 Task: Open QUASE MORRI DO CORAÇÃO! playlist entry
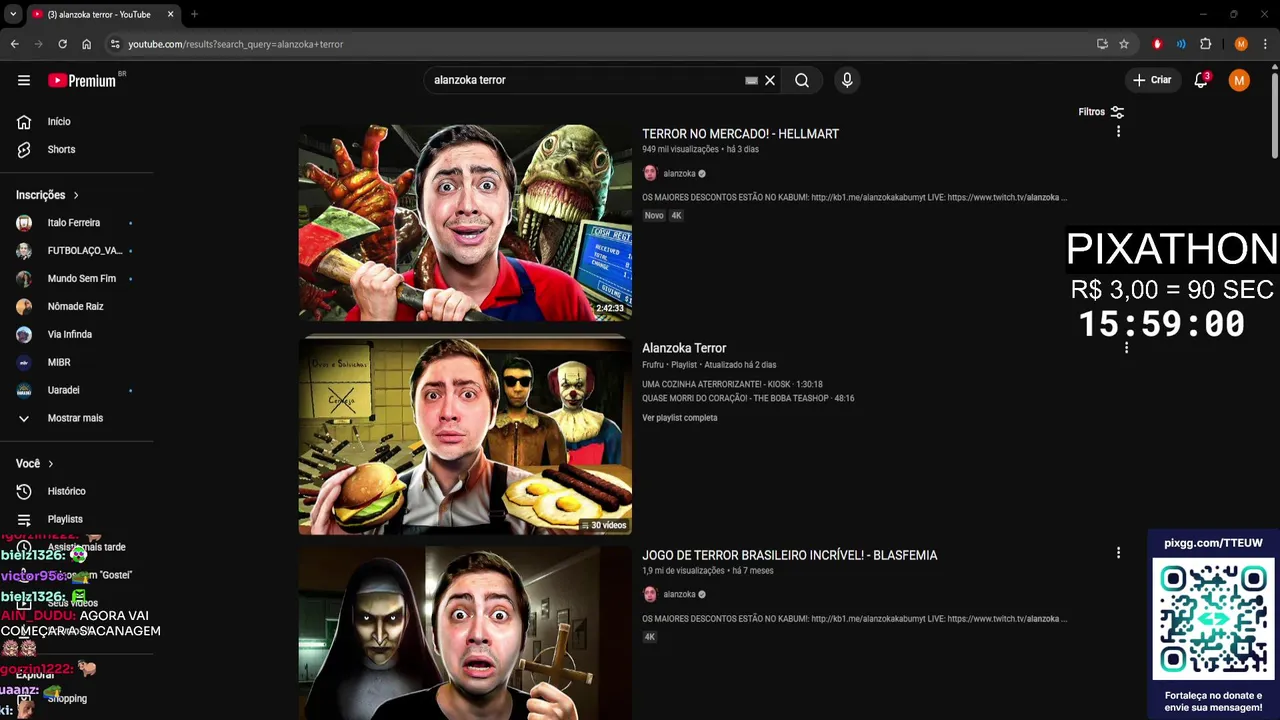point(748,399)
